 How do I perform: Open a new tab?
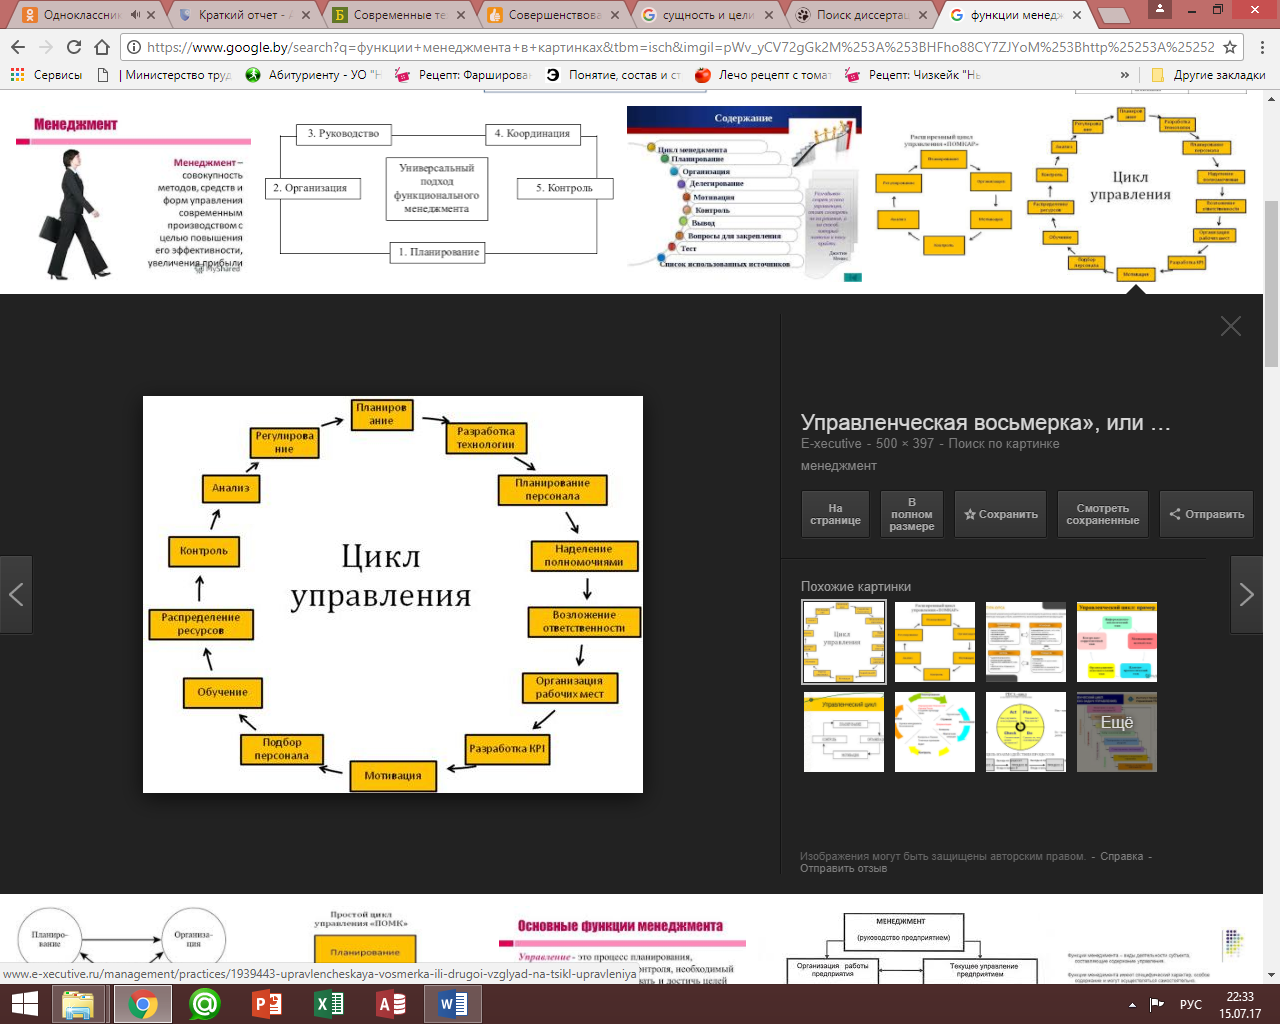(1113, 16)
